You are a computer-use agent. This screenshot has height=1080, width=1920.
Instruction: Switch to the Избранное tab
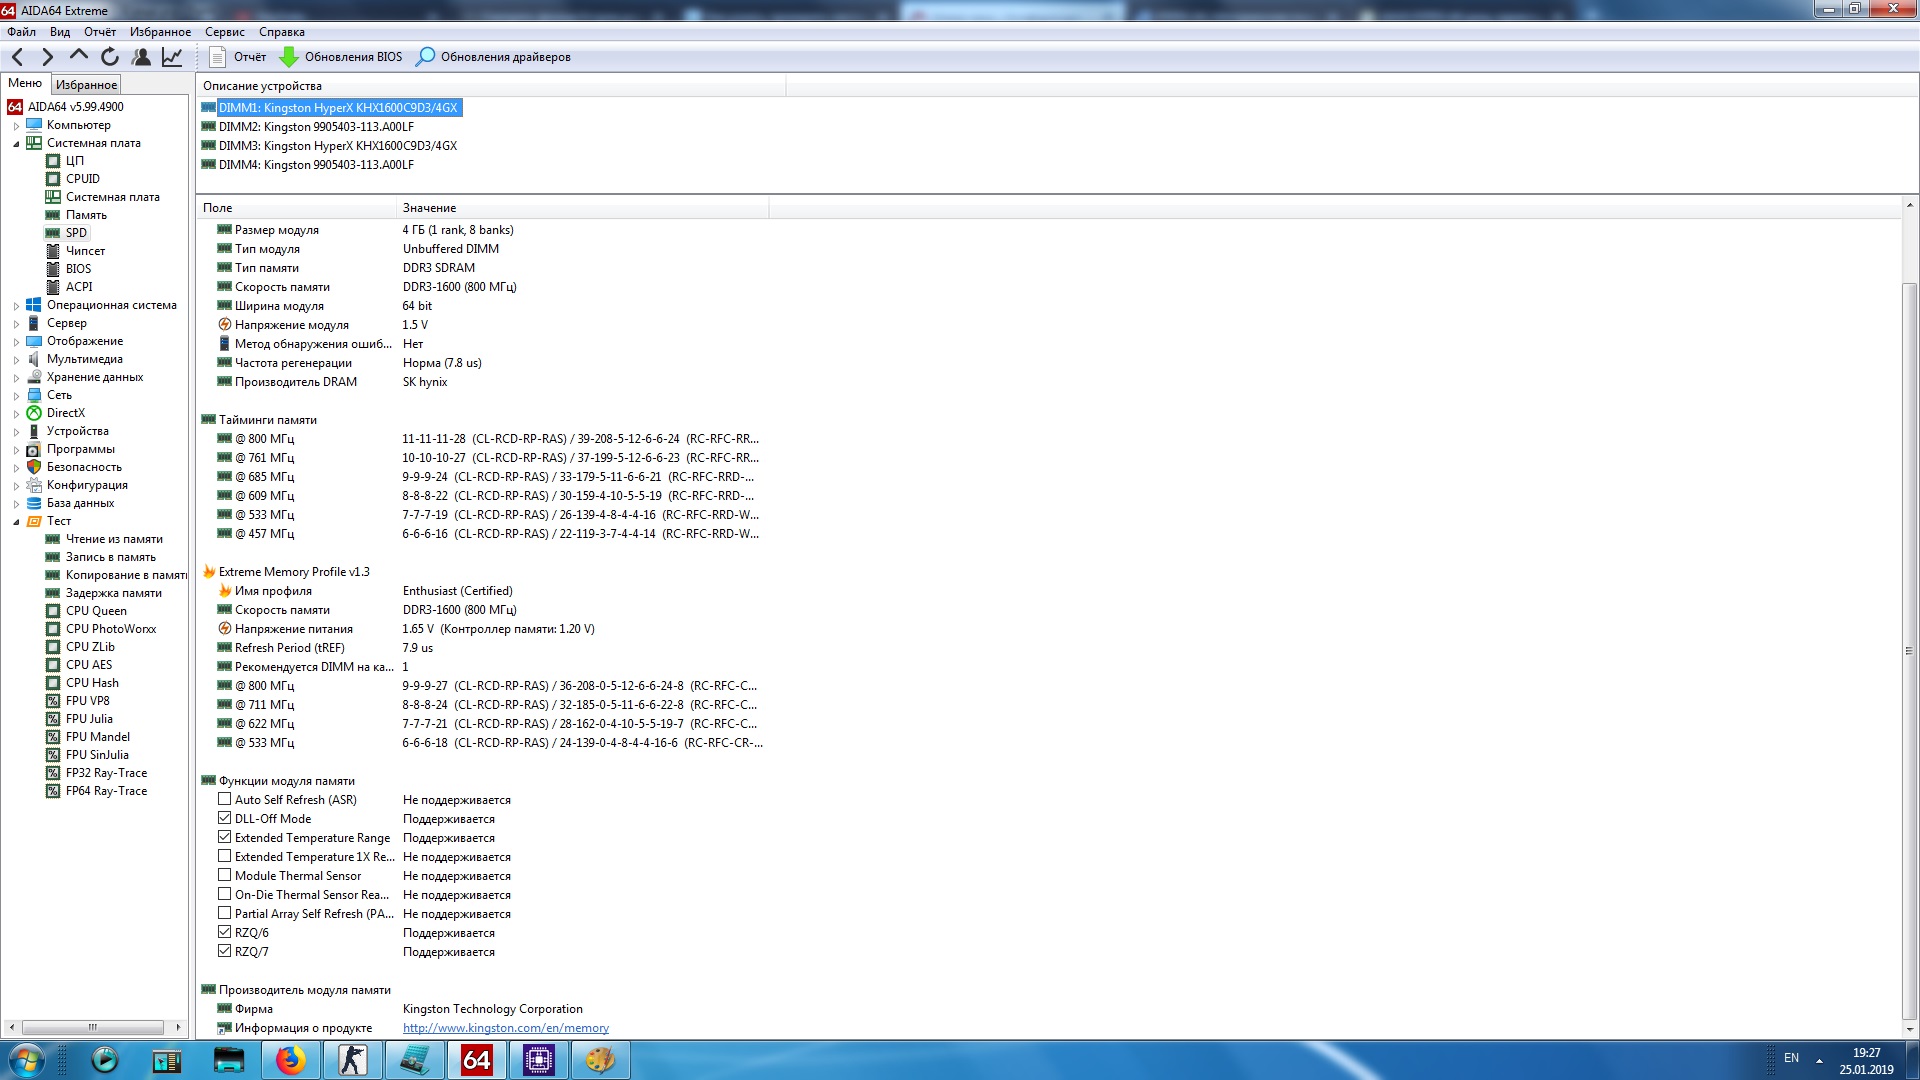tap(86, 85)
